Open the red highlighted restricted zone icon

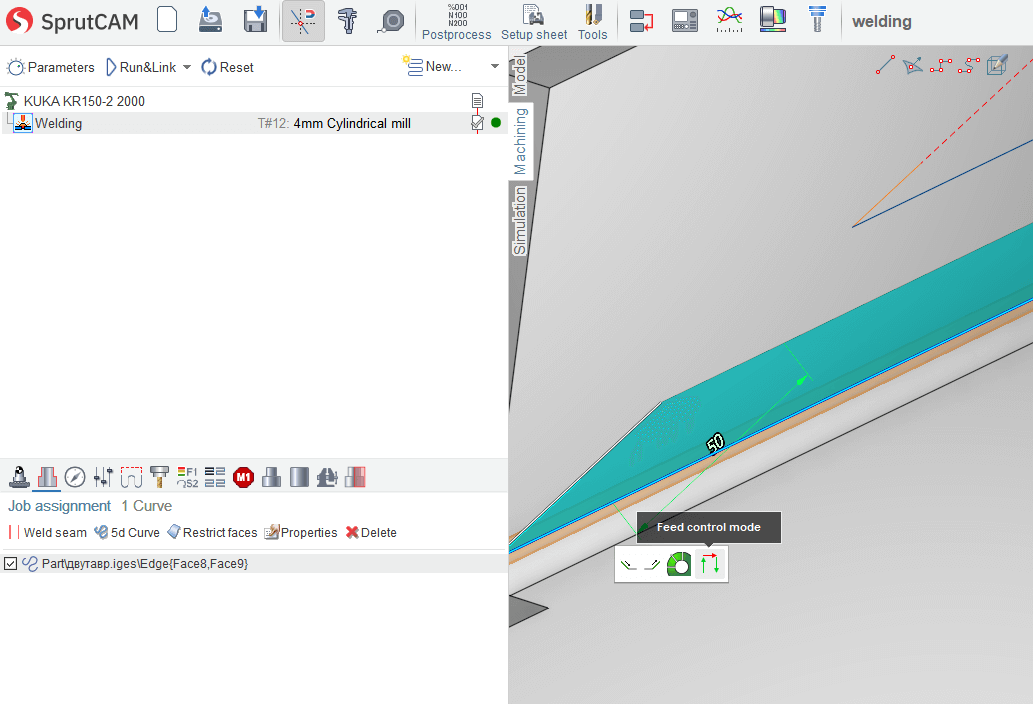click(x=355, y=477)
